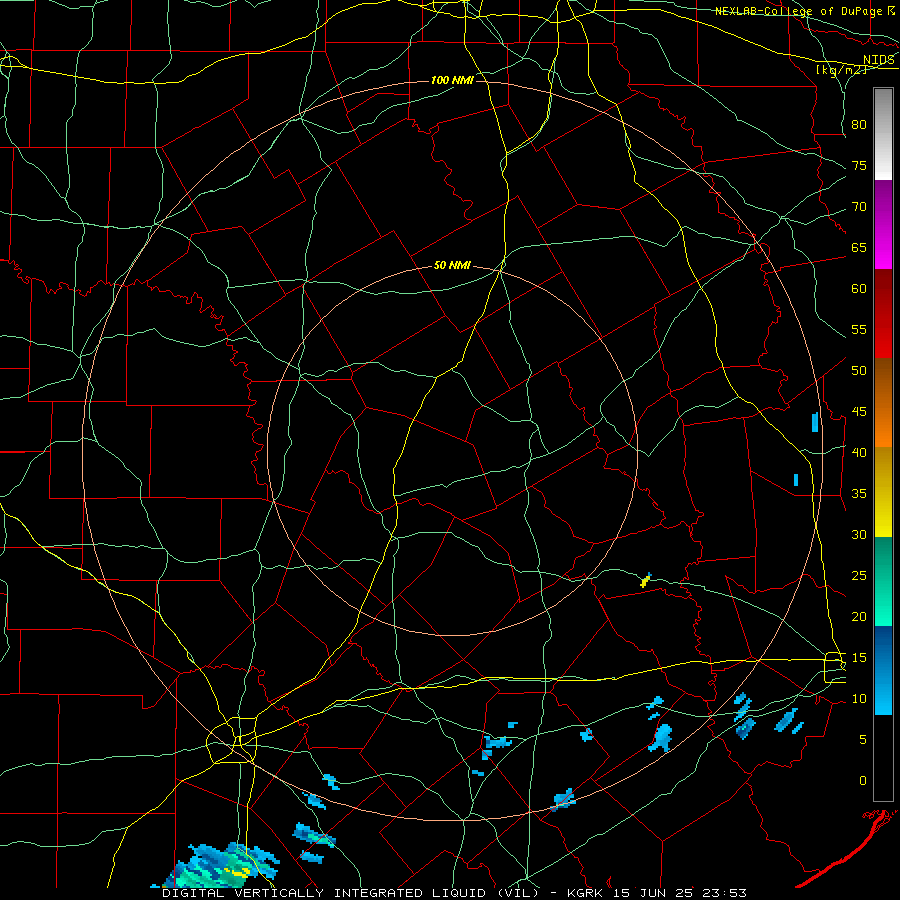
Task: Click the "[kg/m2]" units label
Action: coord(841,70)
